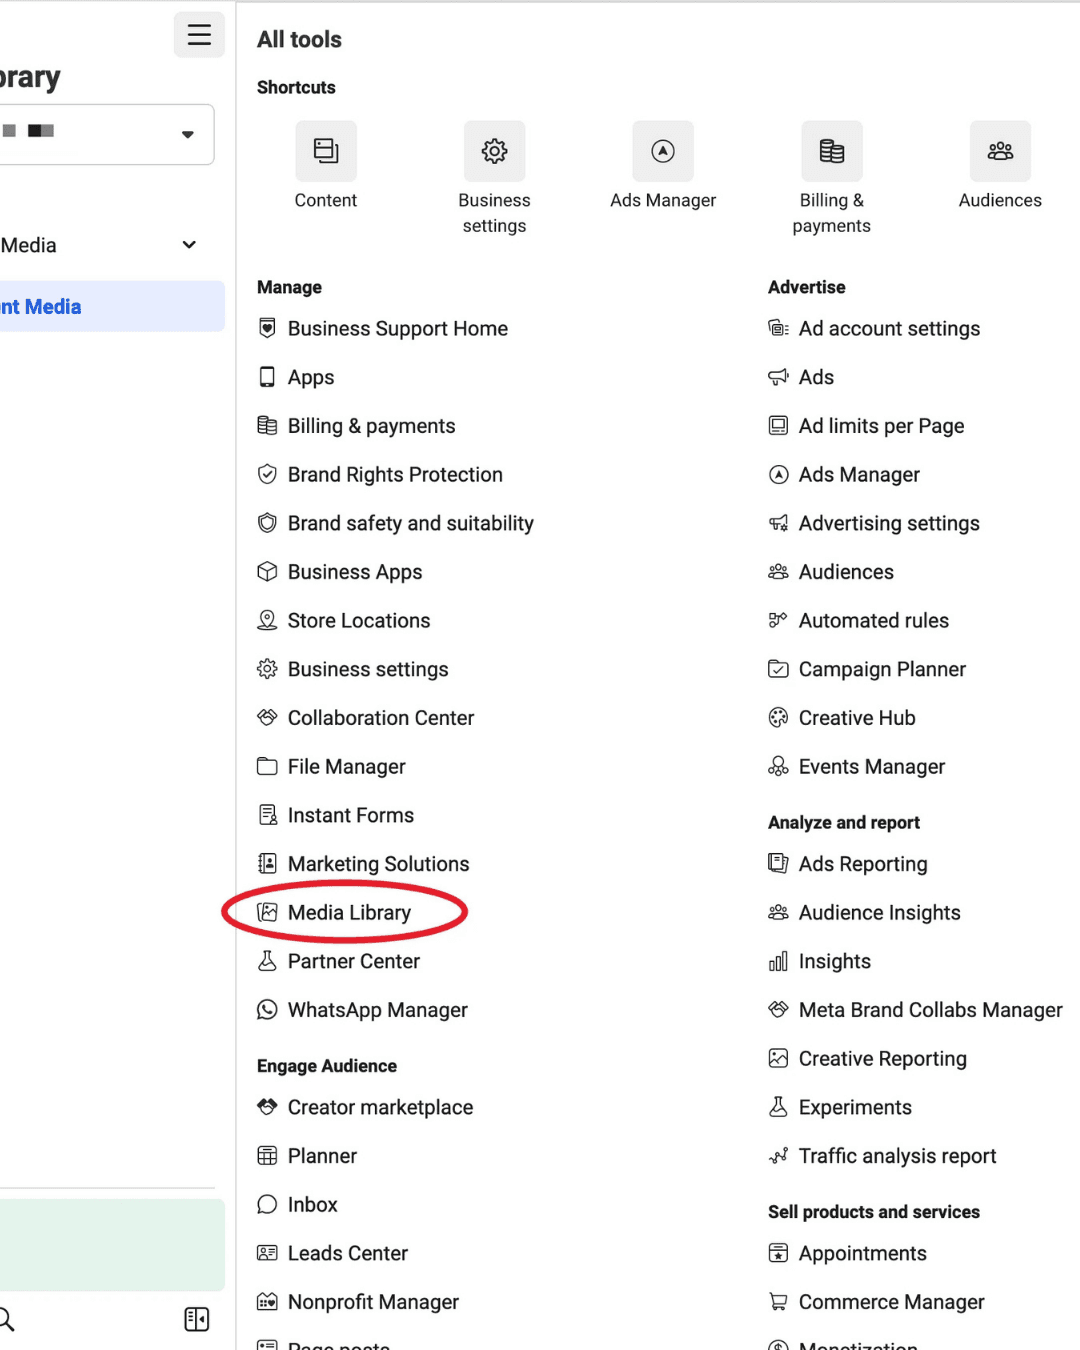Click the Store Locations pin icon

pyautogui.click(x=267, y=620)
